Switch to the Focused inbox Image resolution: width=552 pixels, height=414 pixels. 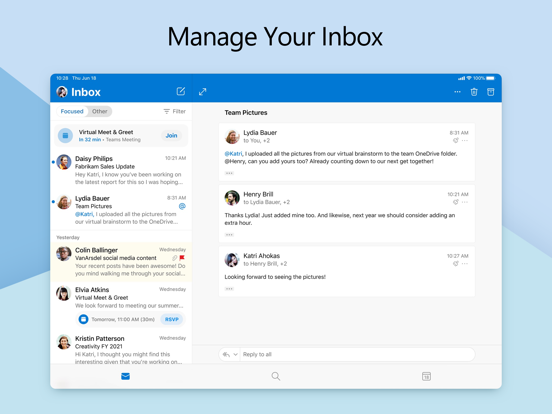coord(72,111)
